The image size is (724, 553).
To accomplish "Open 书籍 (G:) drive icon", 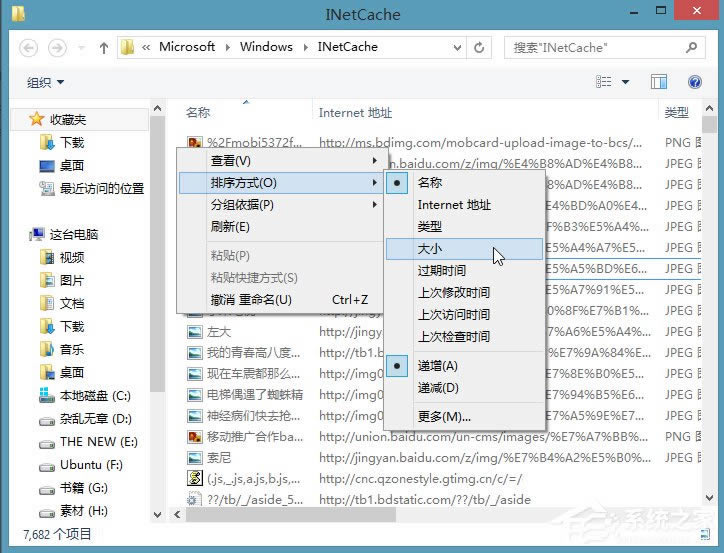I will coord(47,489).
